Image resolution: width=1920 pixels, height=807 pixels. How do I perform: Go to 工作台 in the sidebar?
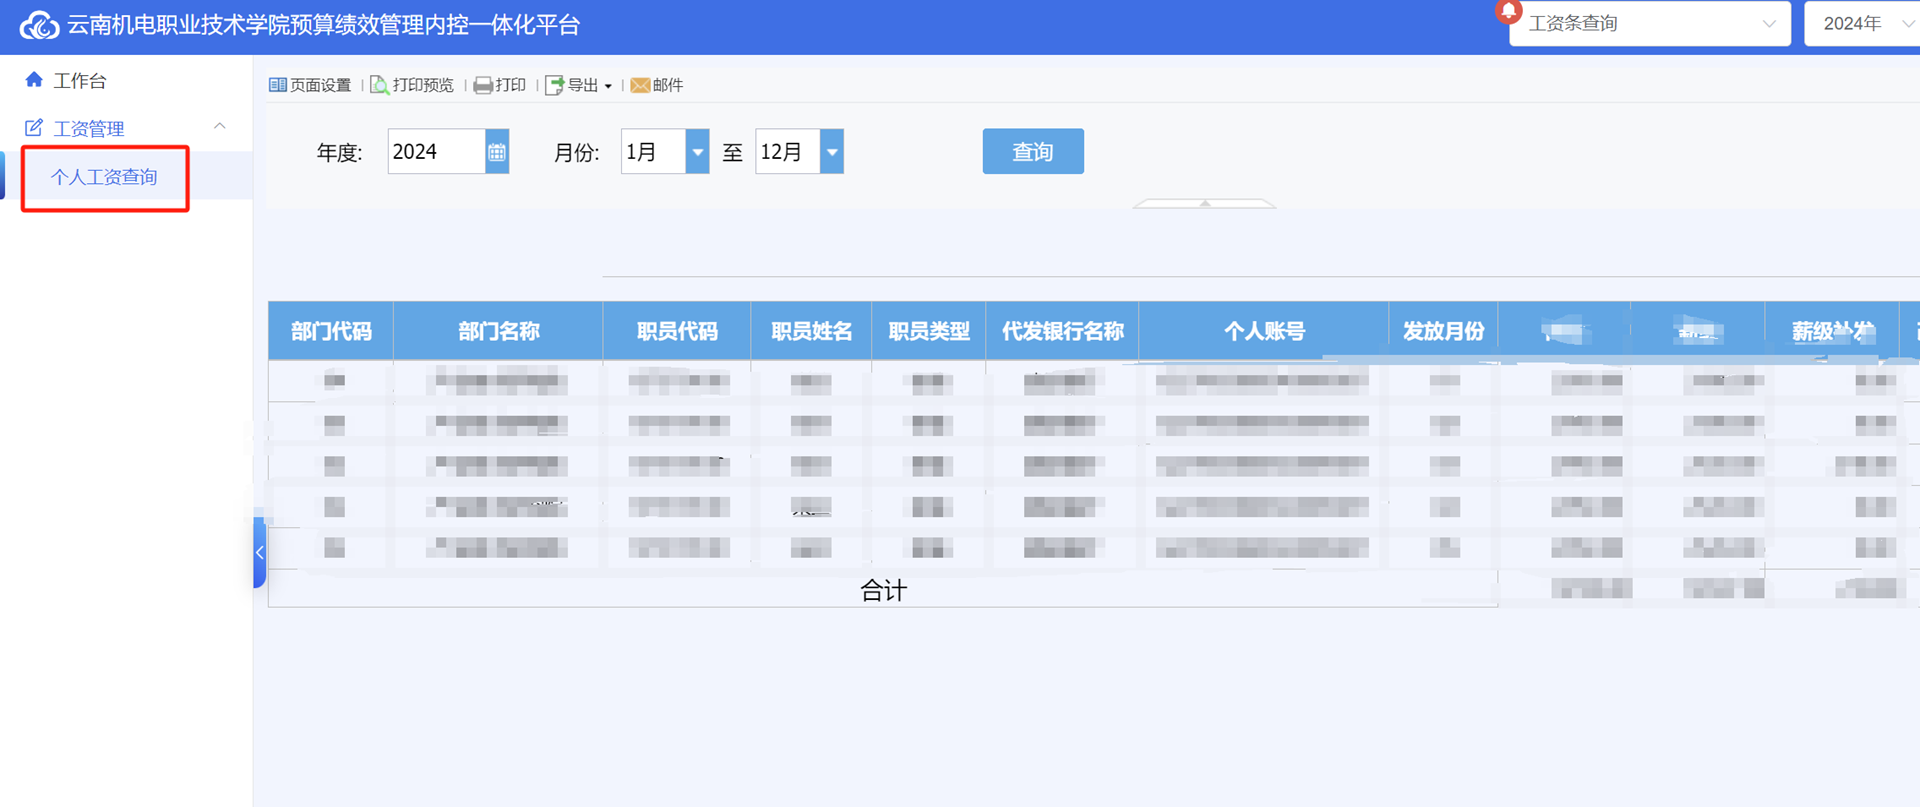80,81
